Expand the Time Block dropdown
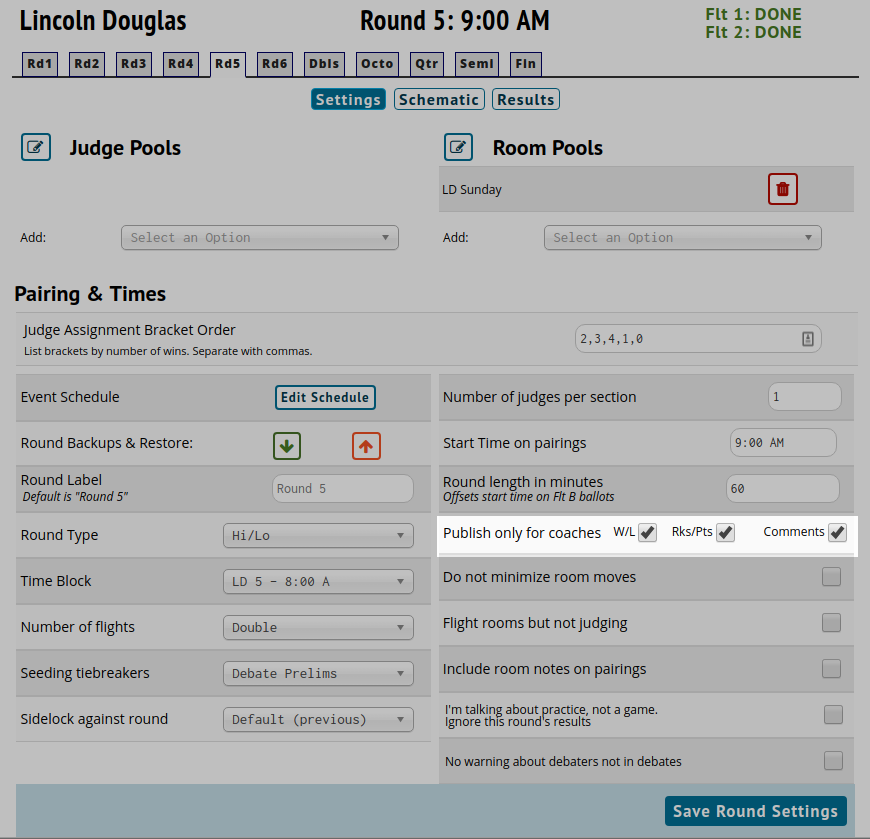Viewport: 870px width, 839px height. [318, 582]
